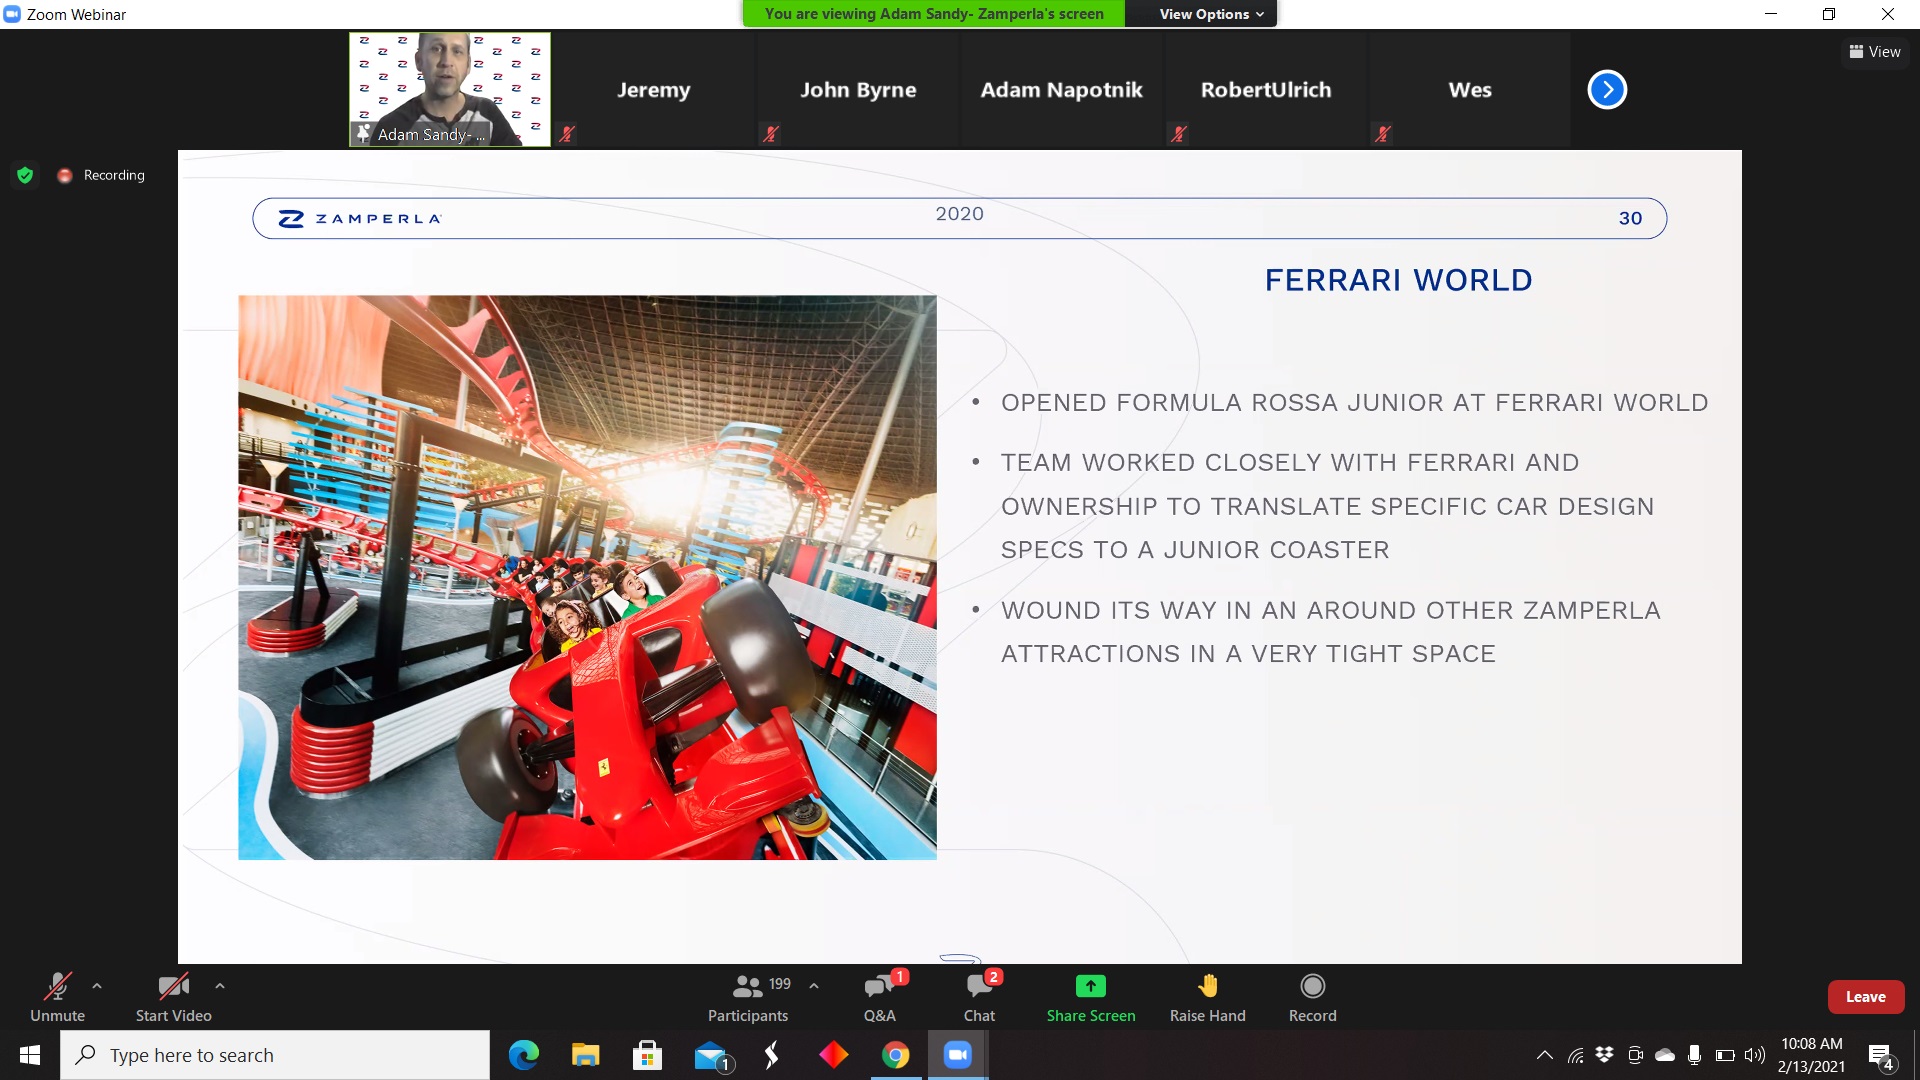Viewport: 1920px width, 1080px height.
Task: Select John Byrne's panelist tile
Action: (857, 90)
